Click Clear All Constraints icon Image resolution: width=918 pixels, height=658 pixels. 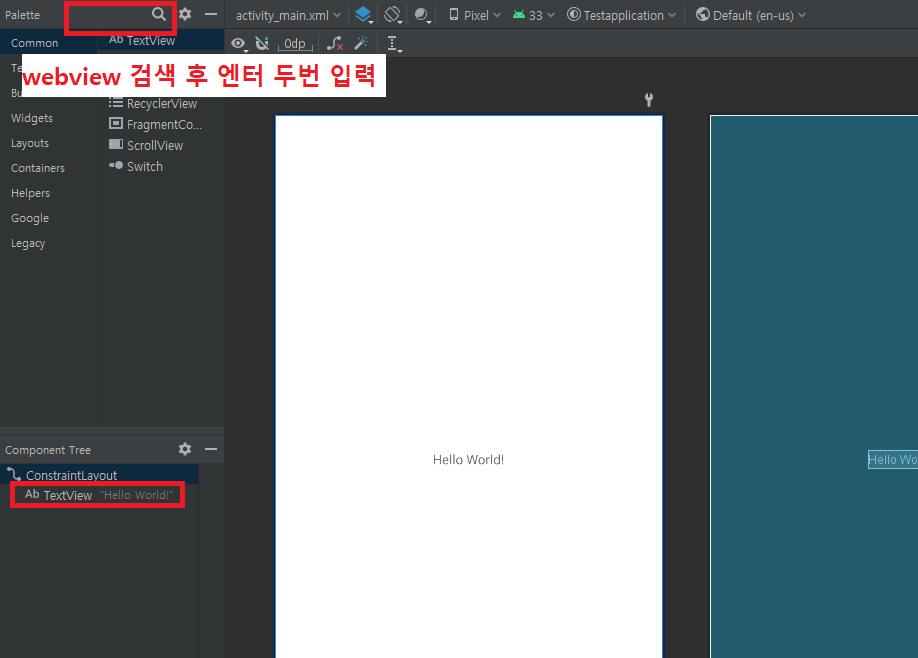335,43
